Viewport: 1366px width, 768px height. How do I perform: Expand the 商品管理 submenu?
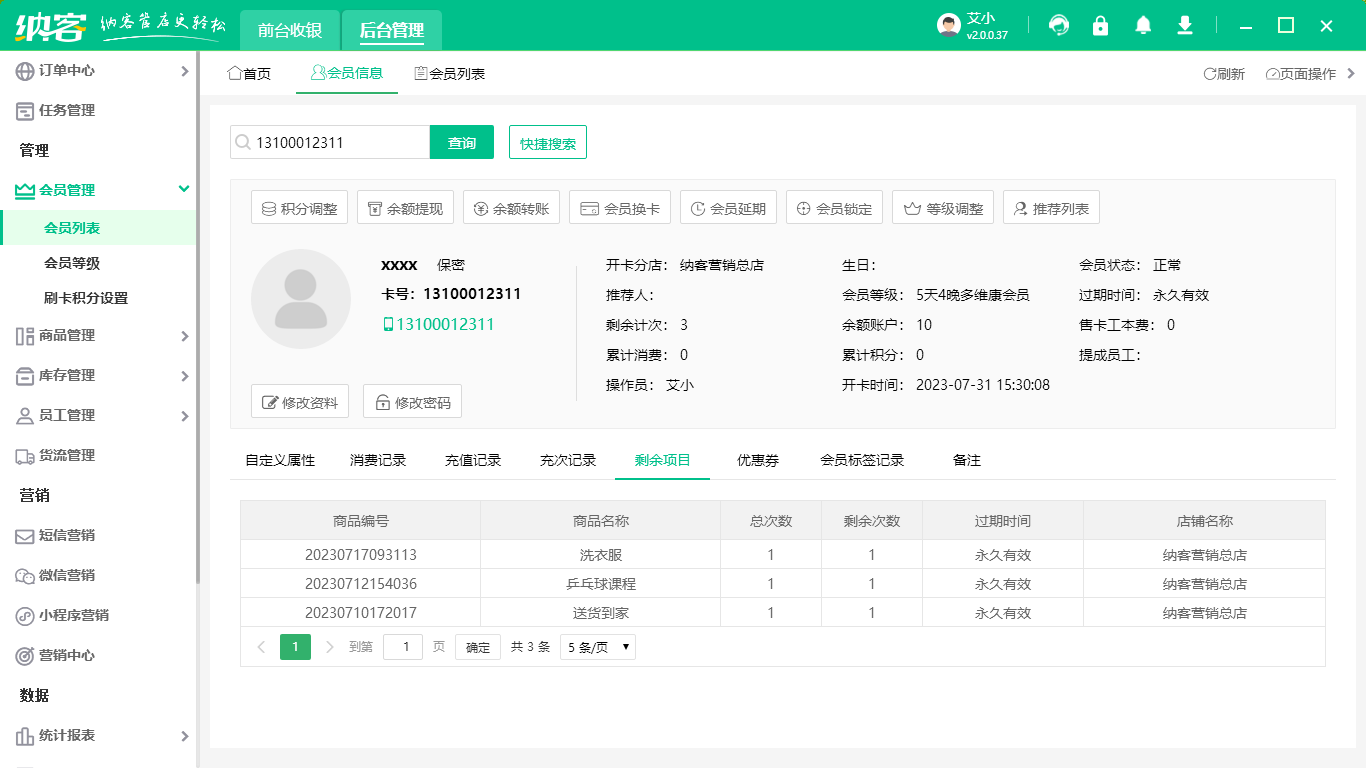66,336
